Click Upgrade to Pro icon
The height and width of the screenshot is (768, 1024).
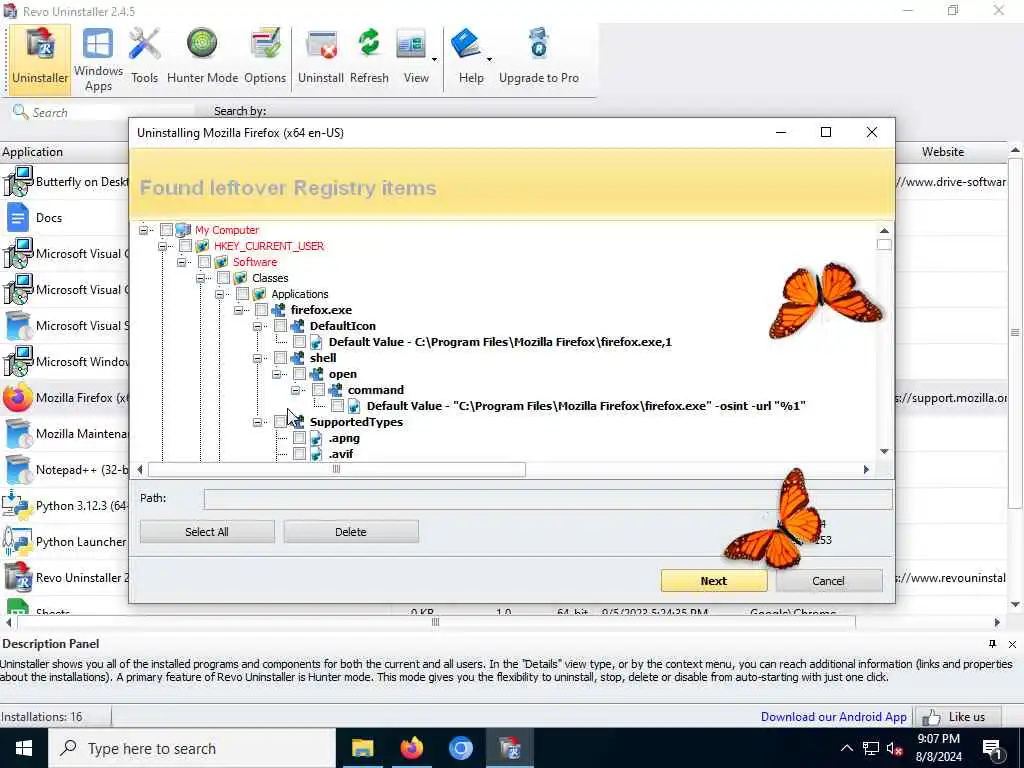tap(539, 57)
